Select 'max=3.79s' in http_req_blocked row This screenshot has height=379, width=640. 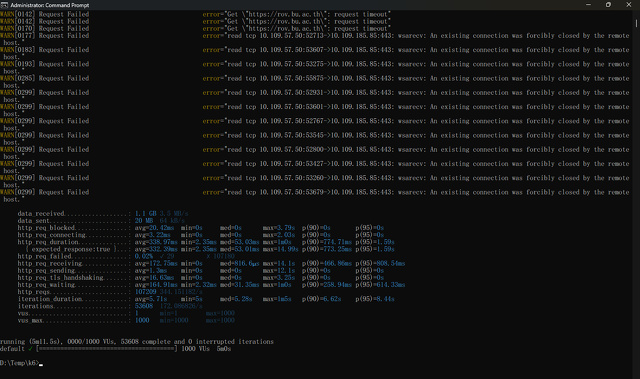click(x=279, y=228)
